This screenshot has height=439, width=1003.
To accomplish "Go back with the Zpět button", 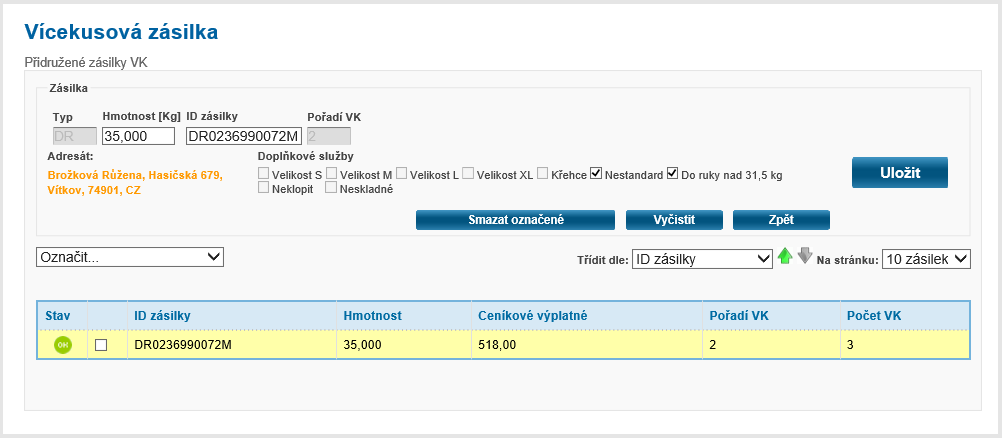I will (x=781, y=220).
